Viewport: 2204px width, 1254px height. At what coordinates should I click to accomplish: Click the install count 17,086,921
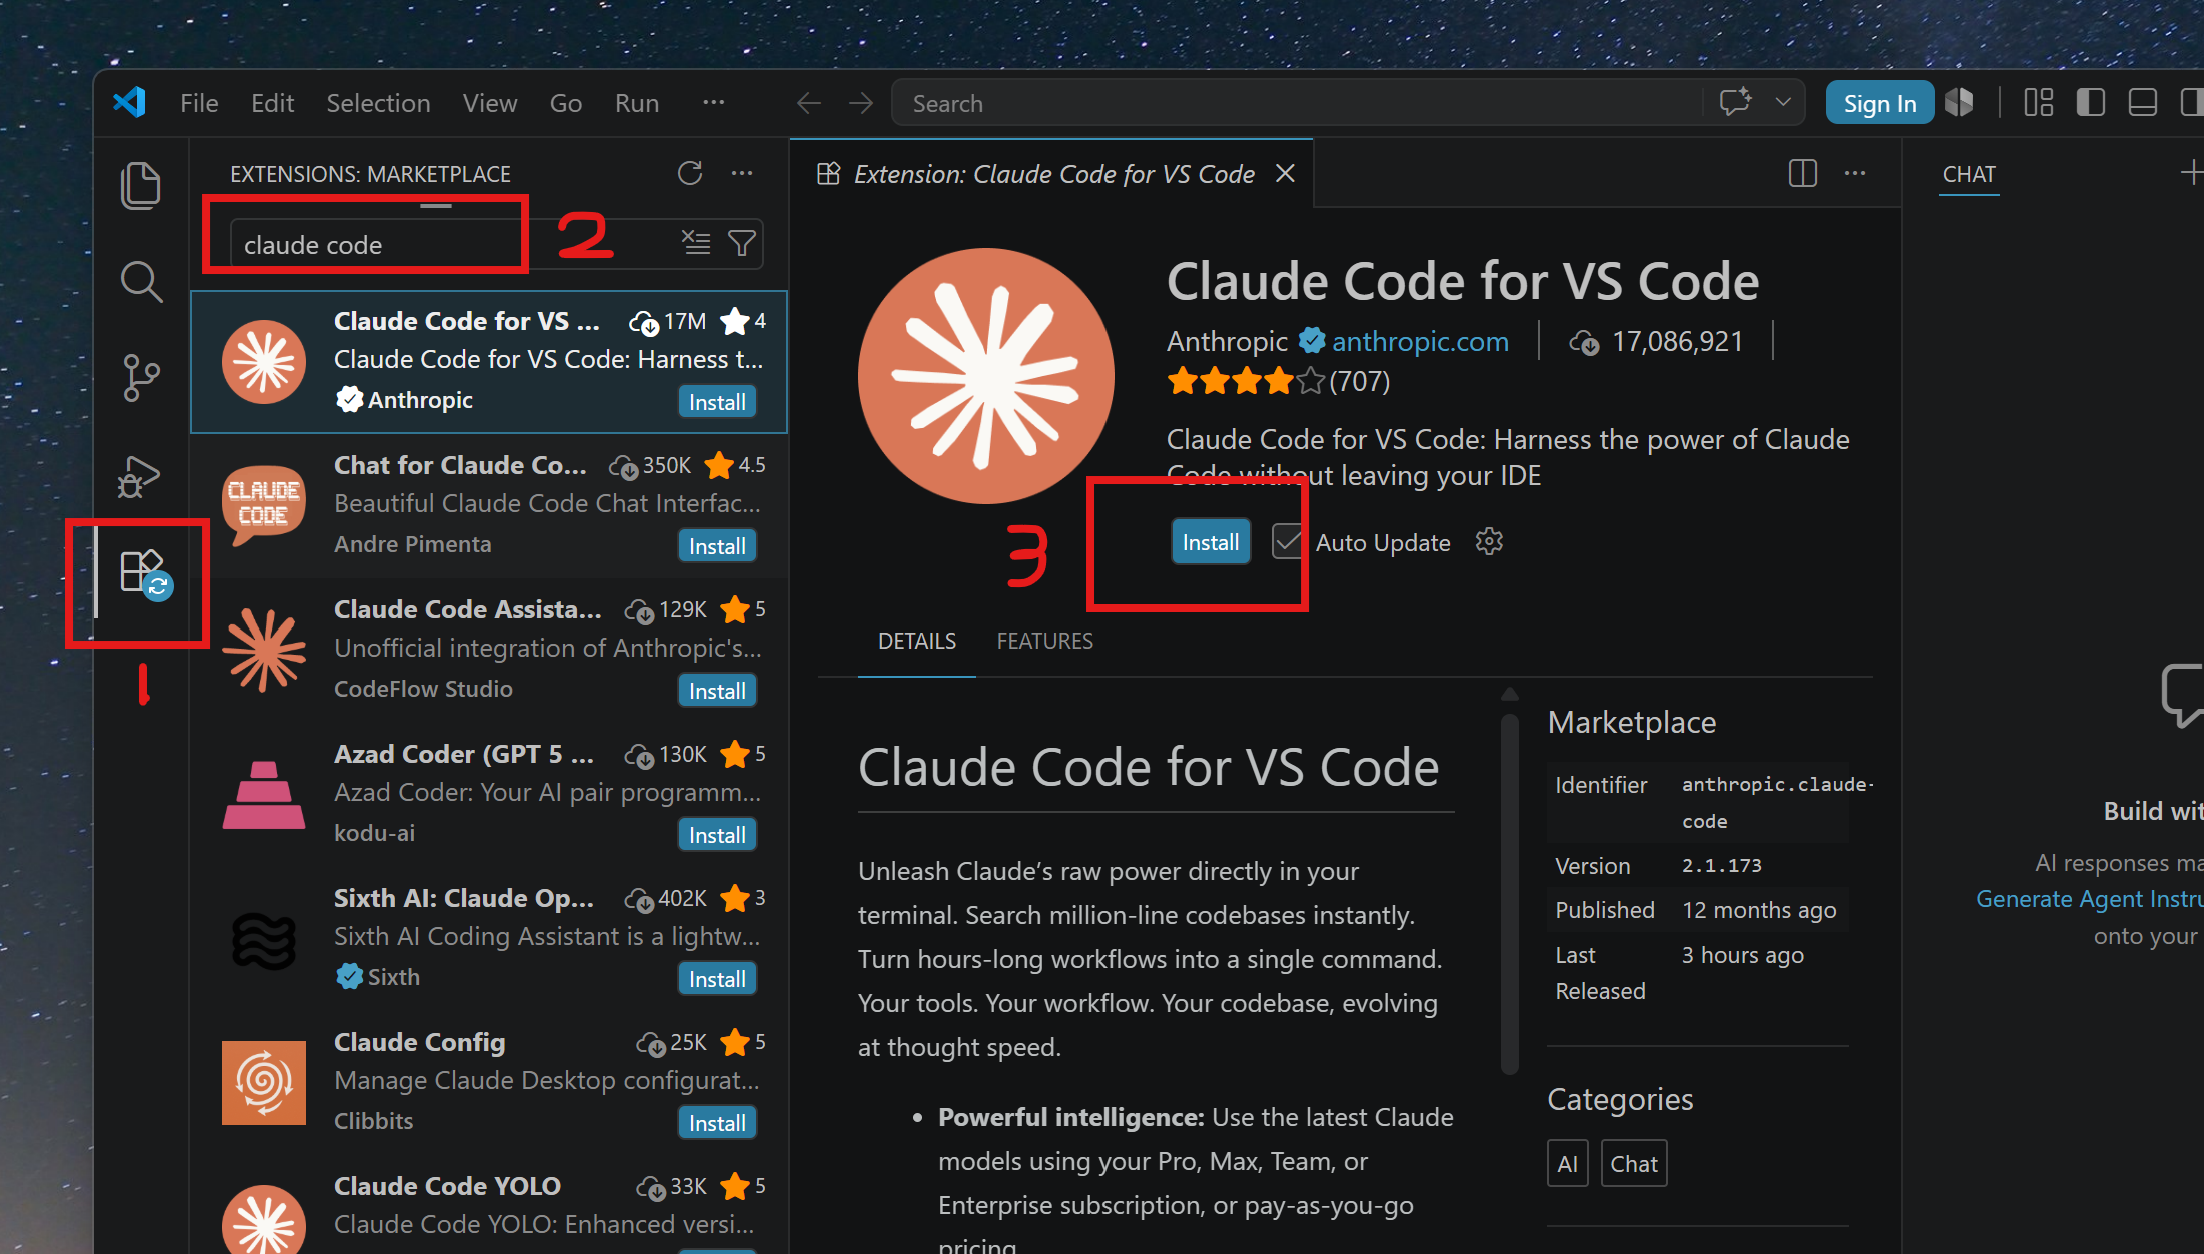1677,342
